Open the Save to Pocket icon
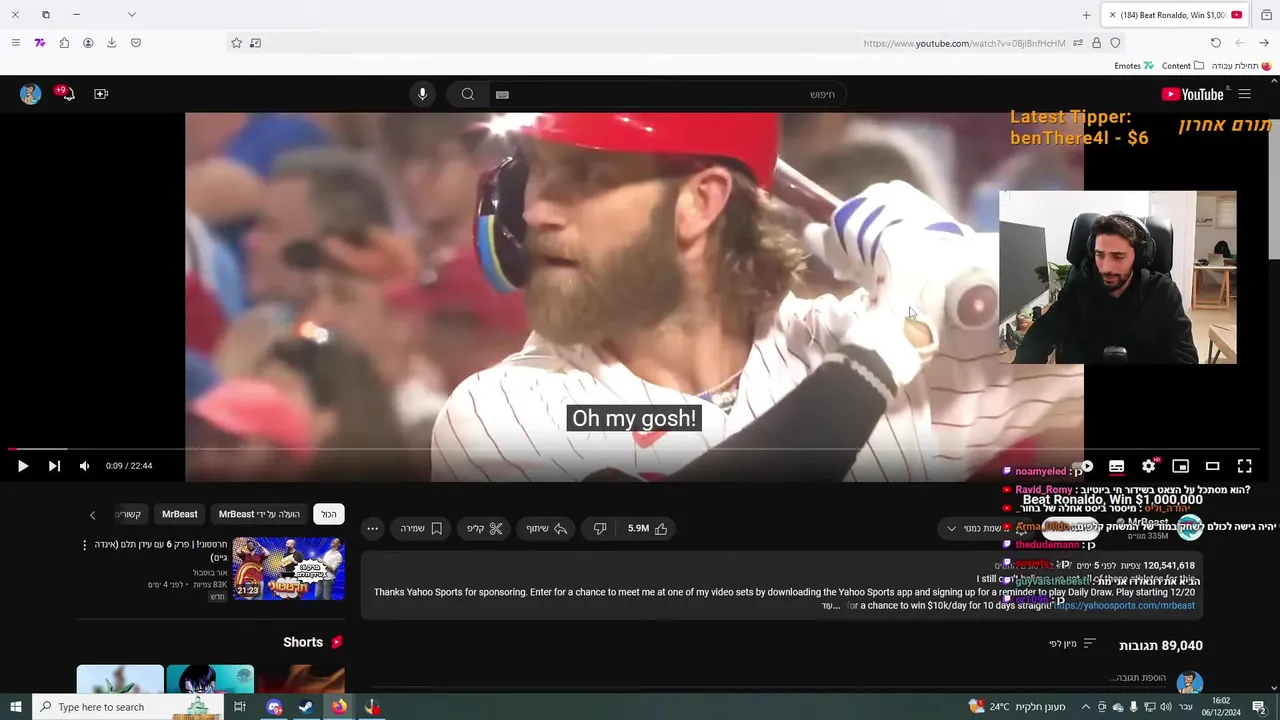The height and width of the screenshot is (720, 1280). click(x=136, y=43)
